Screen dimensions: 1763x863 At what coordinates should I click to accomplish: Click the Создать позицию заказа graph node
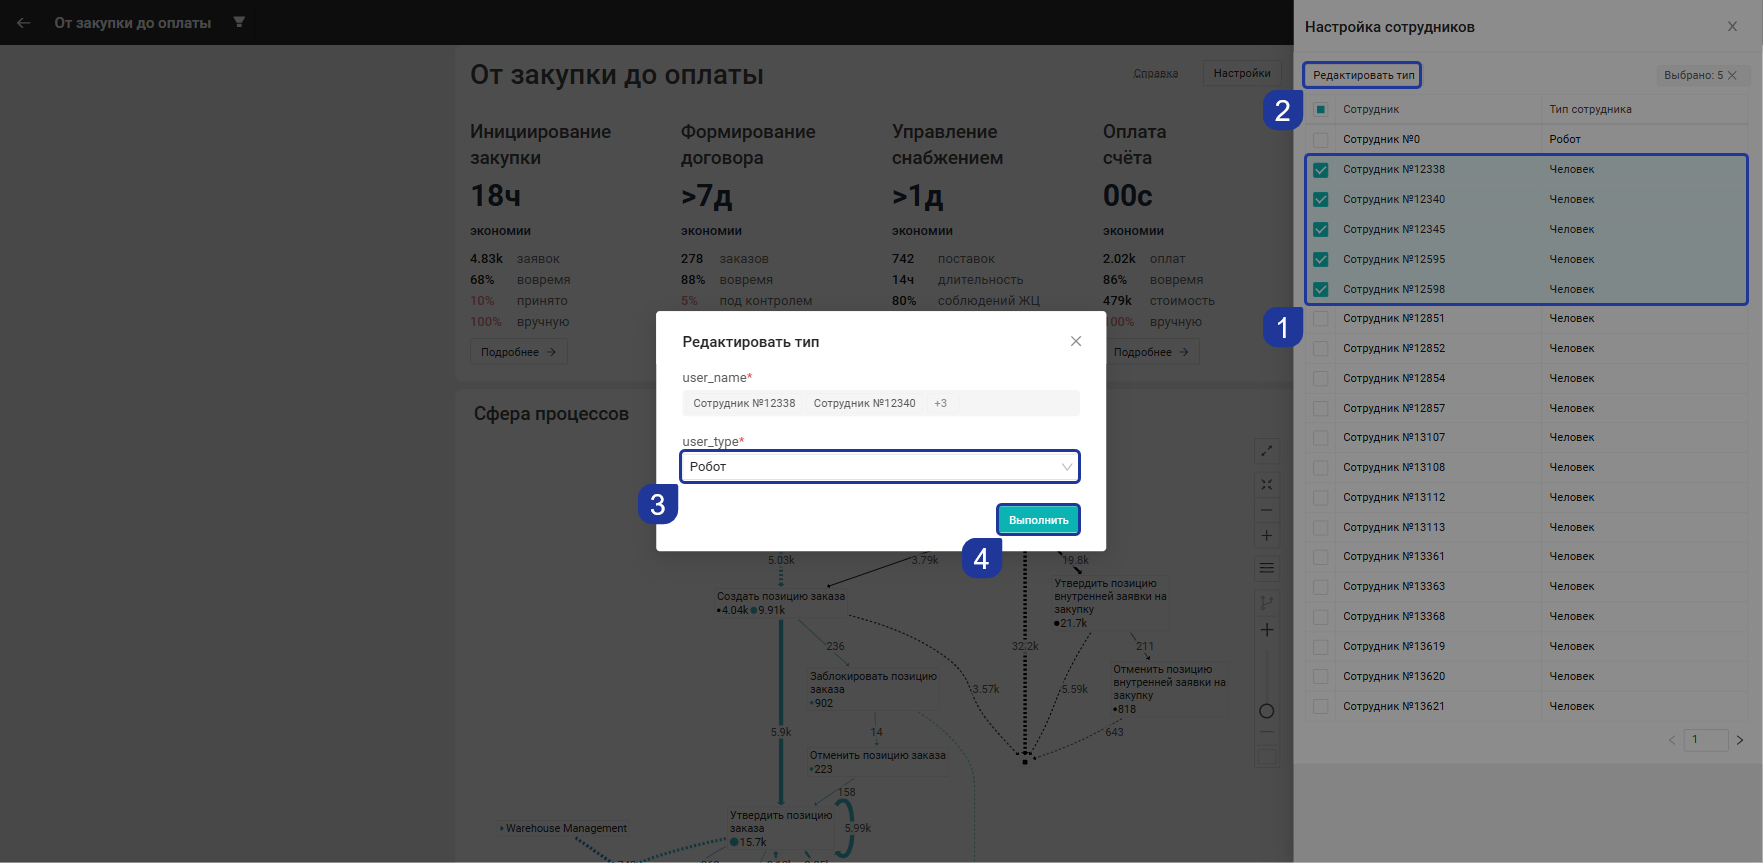(780, 603)
